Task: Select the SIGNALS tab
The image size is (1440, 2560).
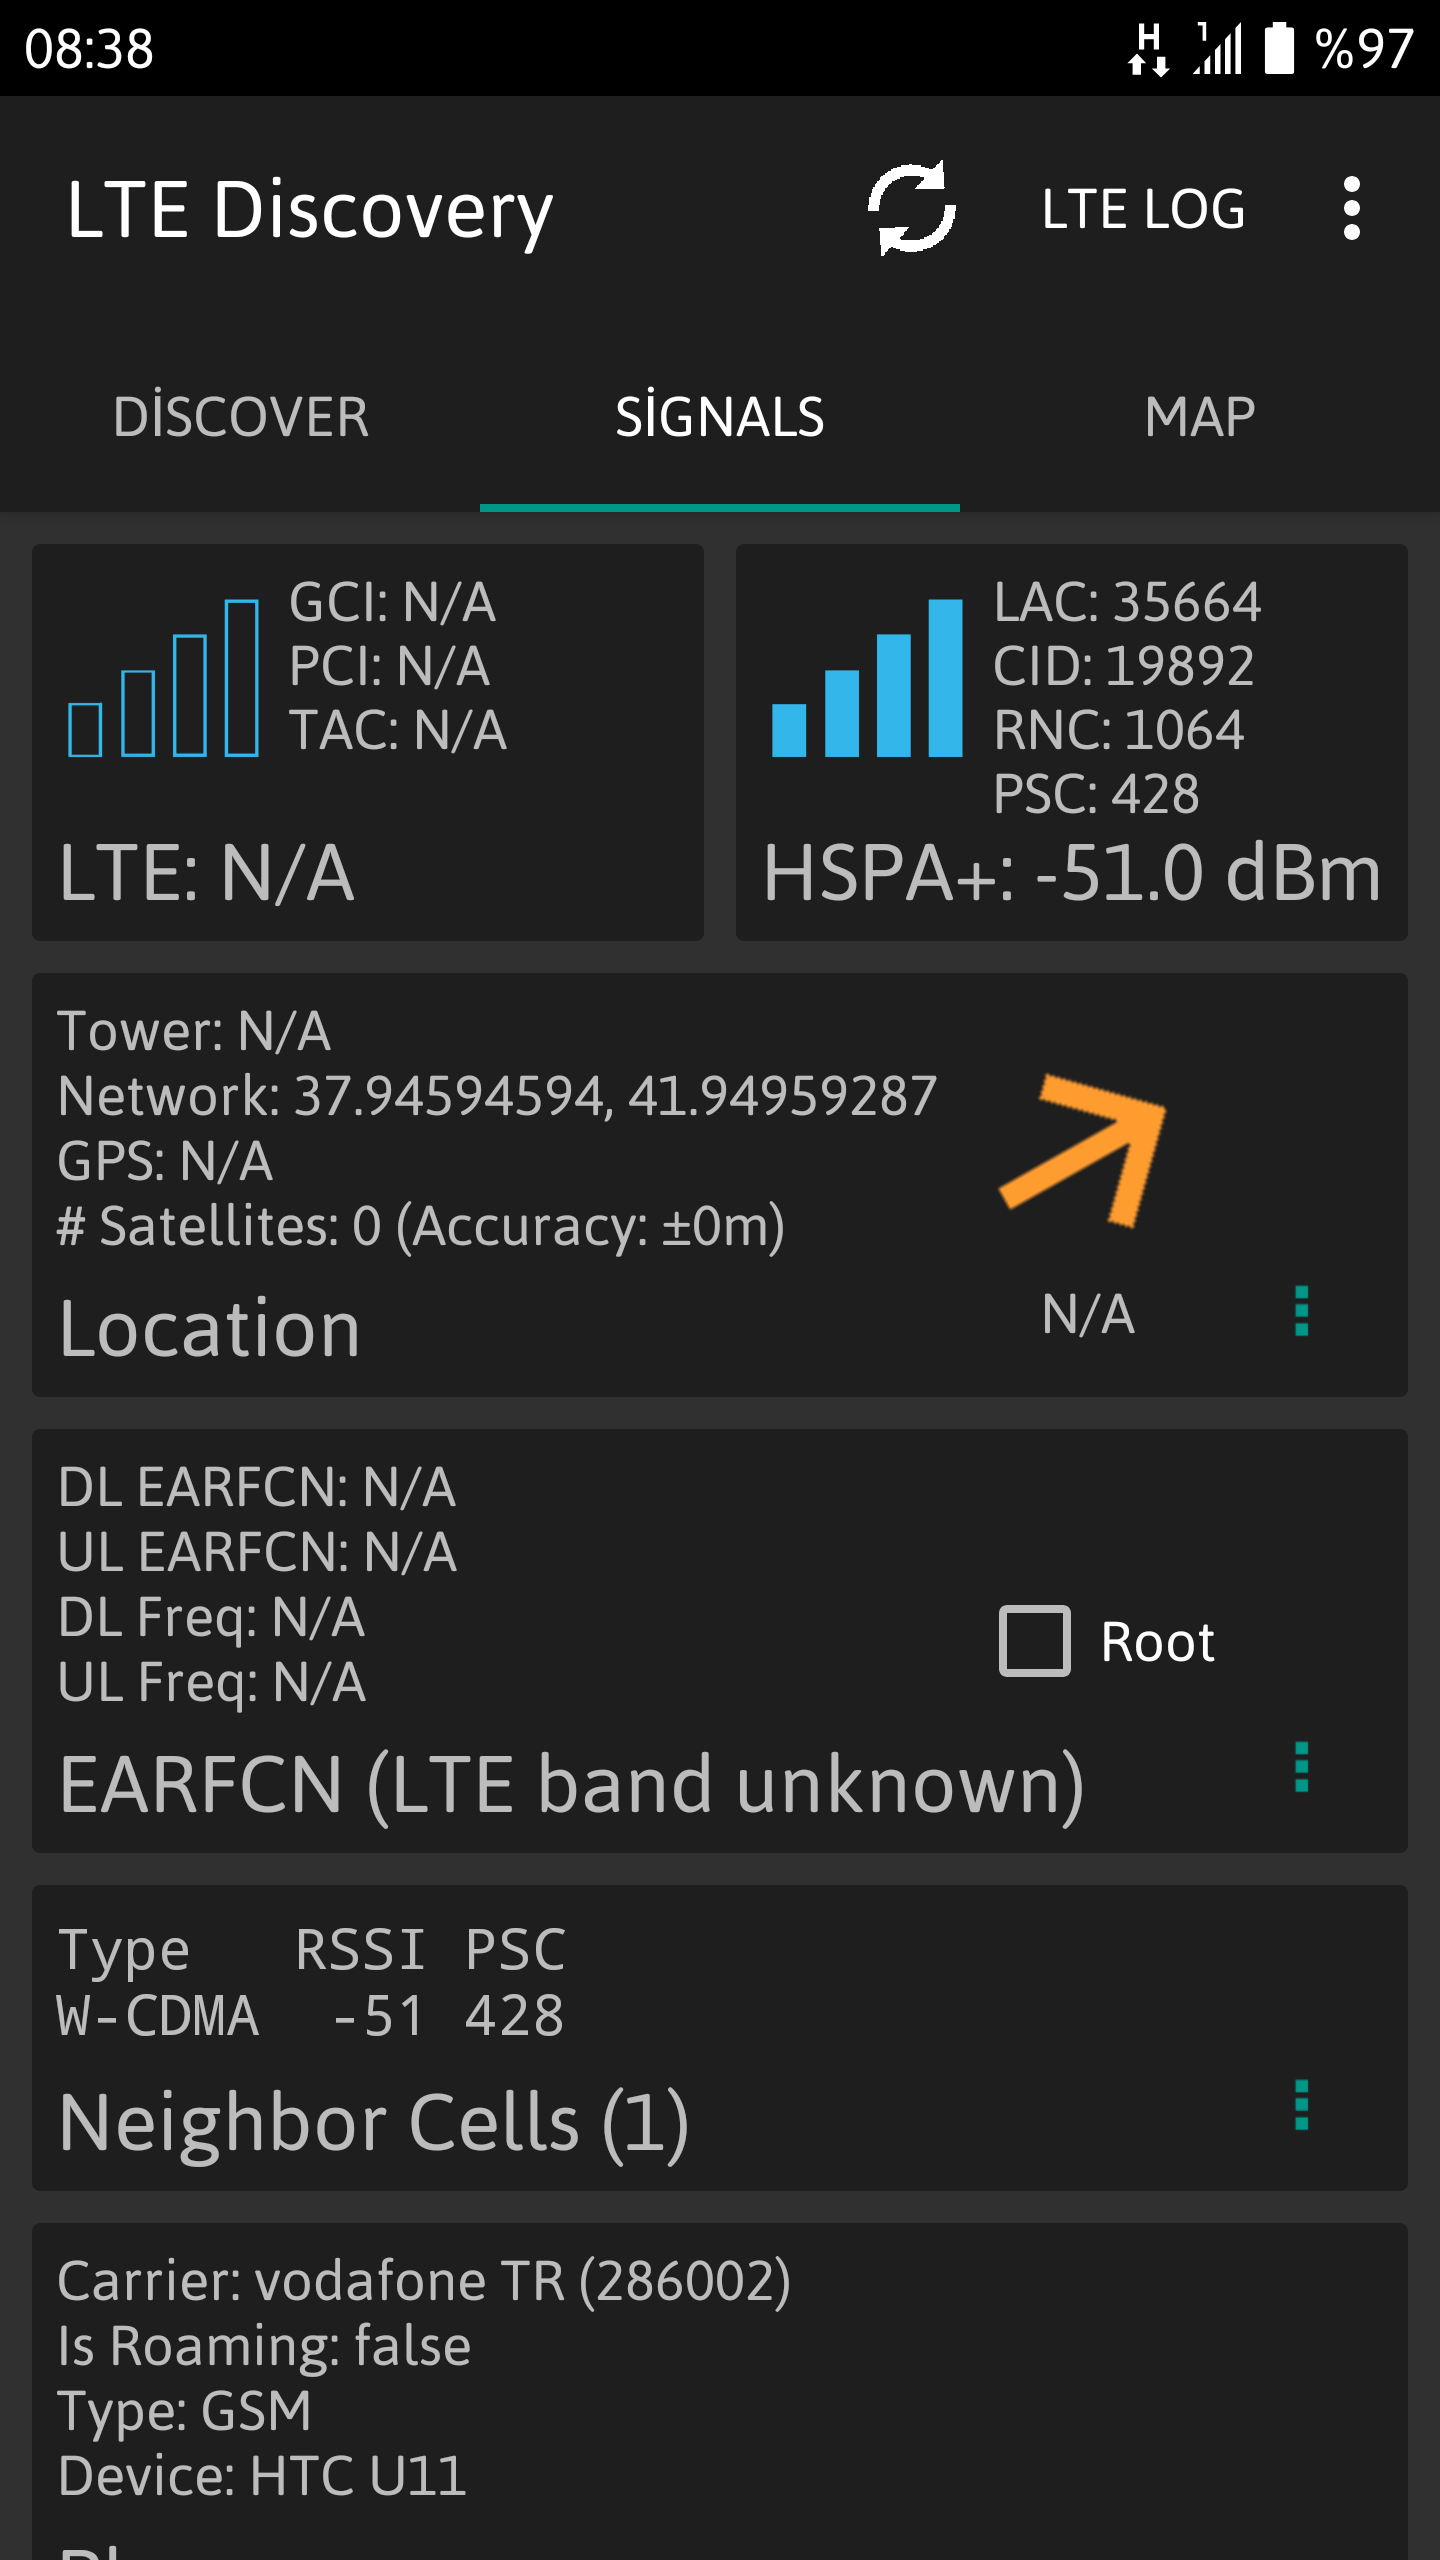Action: 720,416
